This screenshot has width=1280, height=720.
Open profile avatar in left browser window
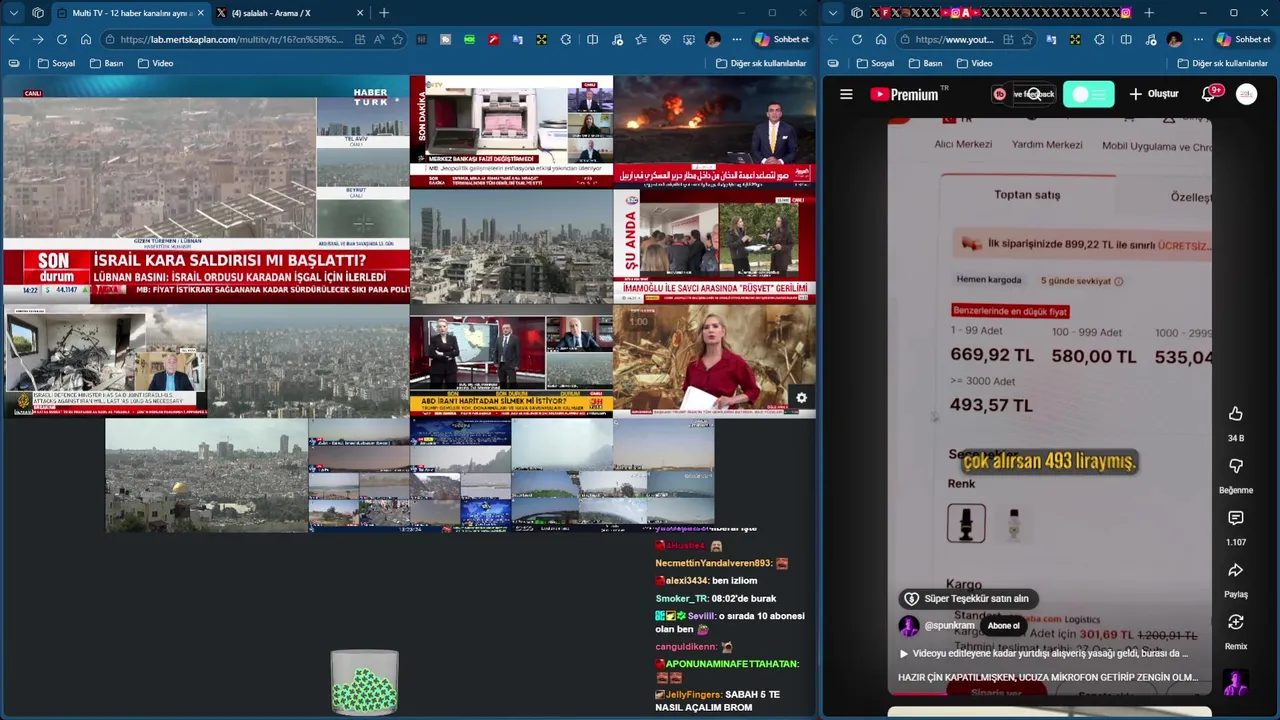point(712,39)
